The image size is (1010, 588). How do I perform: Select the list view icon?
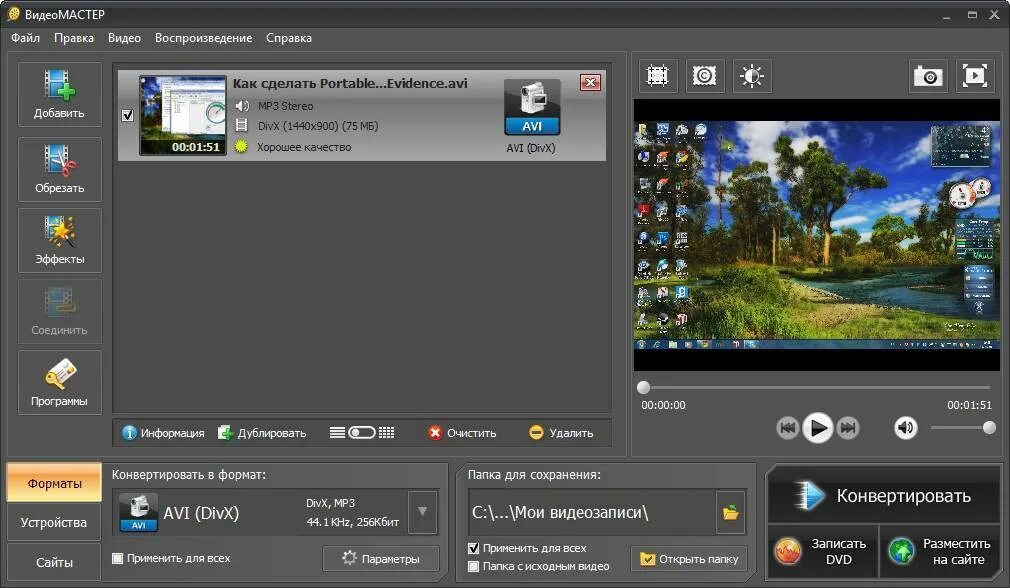[x=337, y=432]
